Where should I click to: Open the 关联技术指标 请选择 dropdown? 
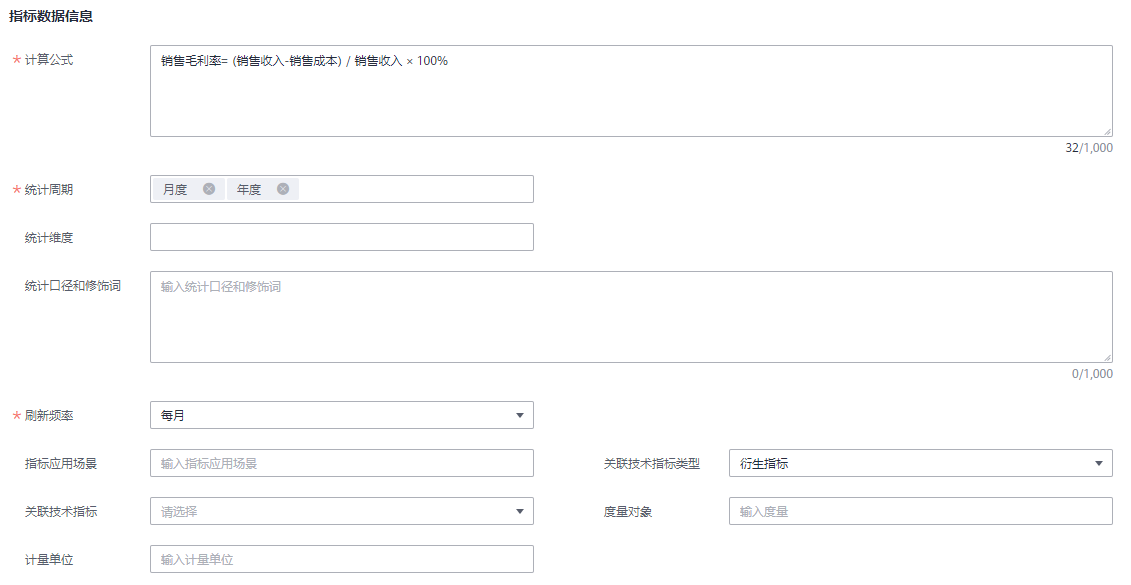[x=341, y=511]
